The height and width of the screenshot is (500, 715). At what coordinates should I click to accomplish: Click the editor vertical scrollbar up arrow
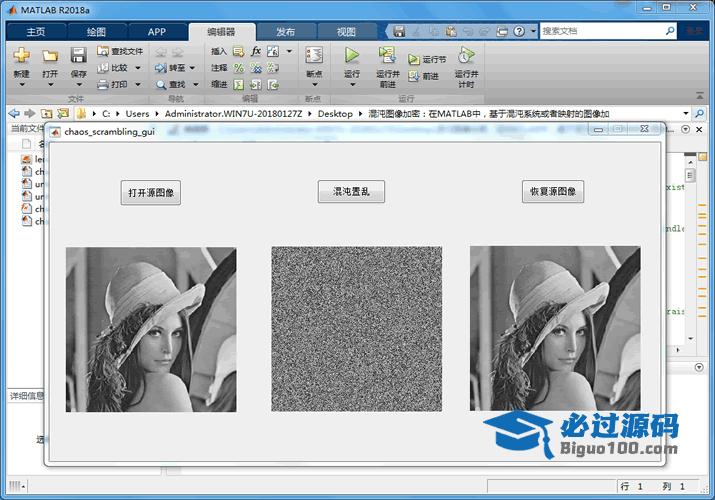pyautogui.click(x=690, y=162)
